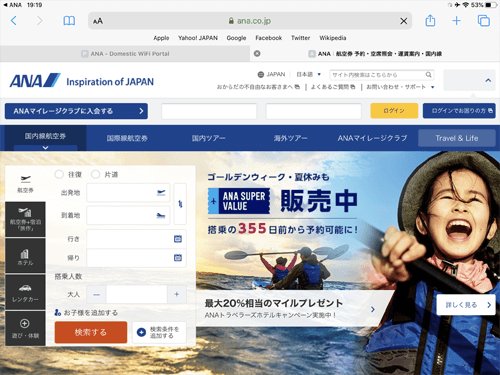
Task: Select the 航空券+宿泊 package sidebar icon
Action: [25, 219]
